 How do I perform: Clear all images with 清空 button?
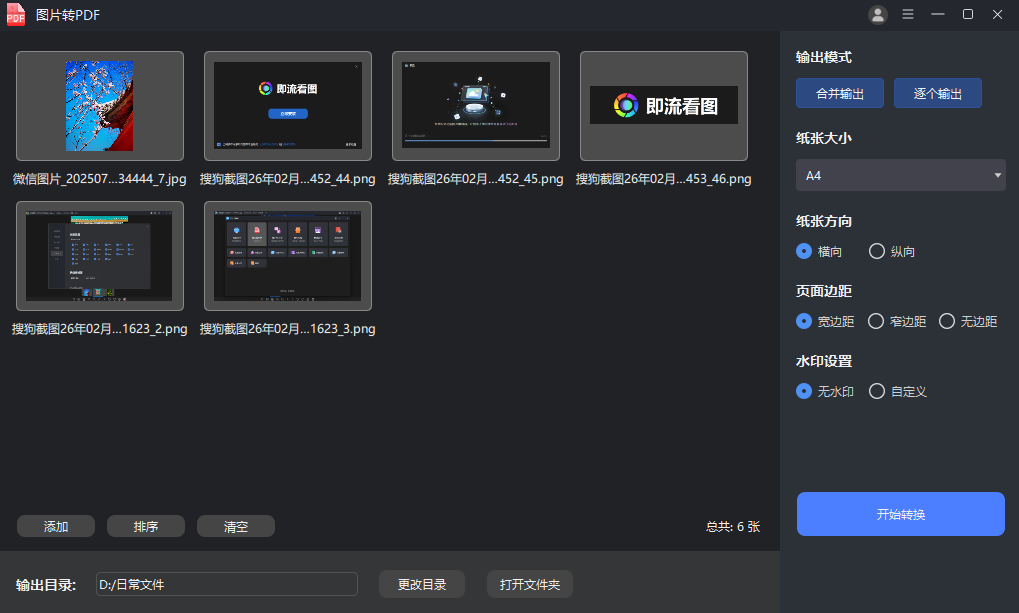236,526
